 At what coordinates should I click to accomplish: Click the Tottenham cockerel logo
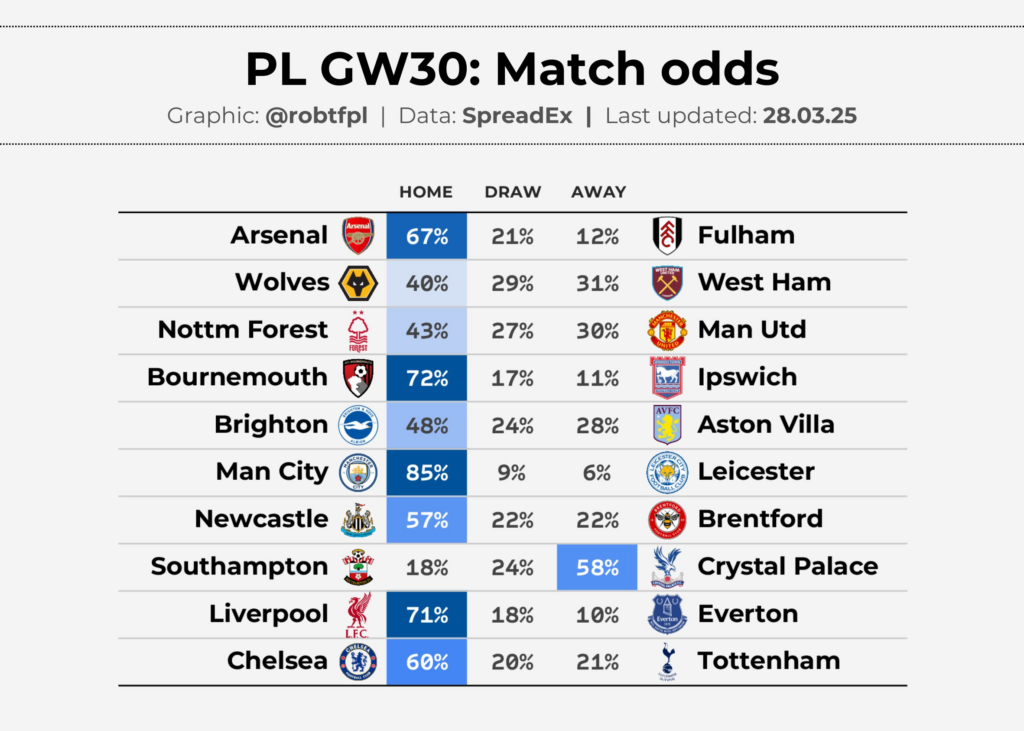(x=667, y=662)
